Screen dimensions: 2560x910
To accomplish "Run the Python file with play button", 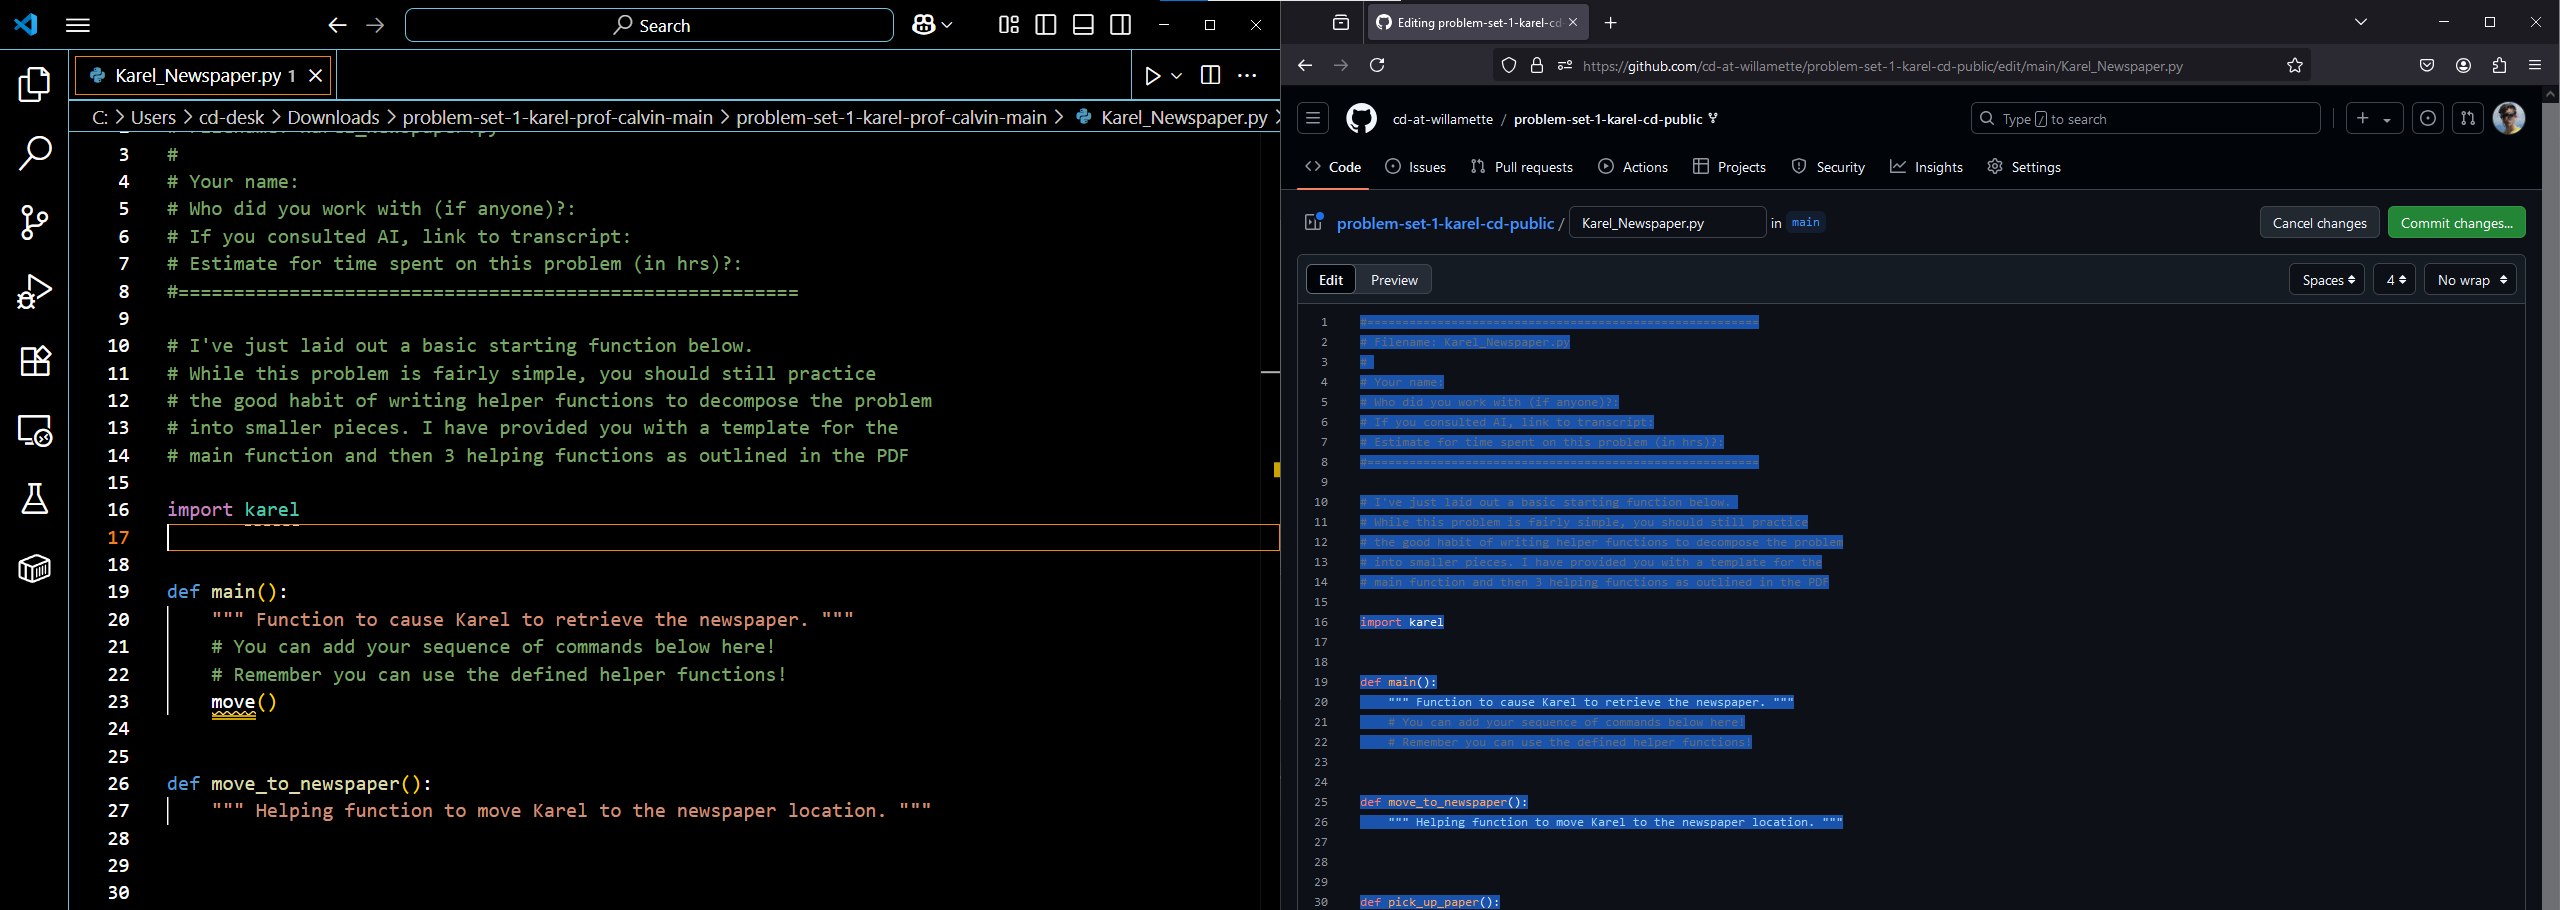I will (1152, 76).
